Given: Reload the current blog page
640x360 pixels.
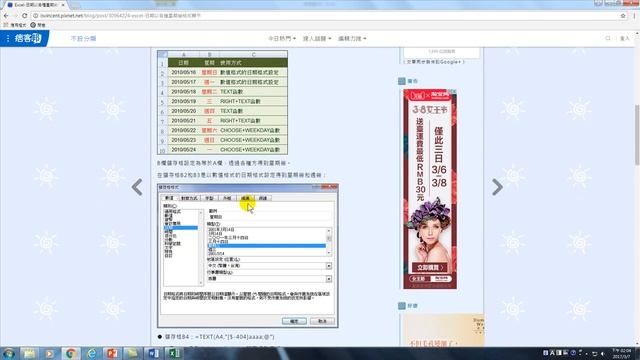Looking at the screenshot, I should coord(24,16).
